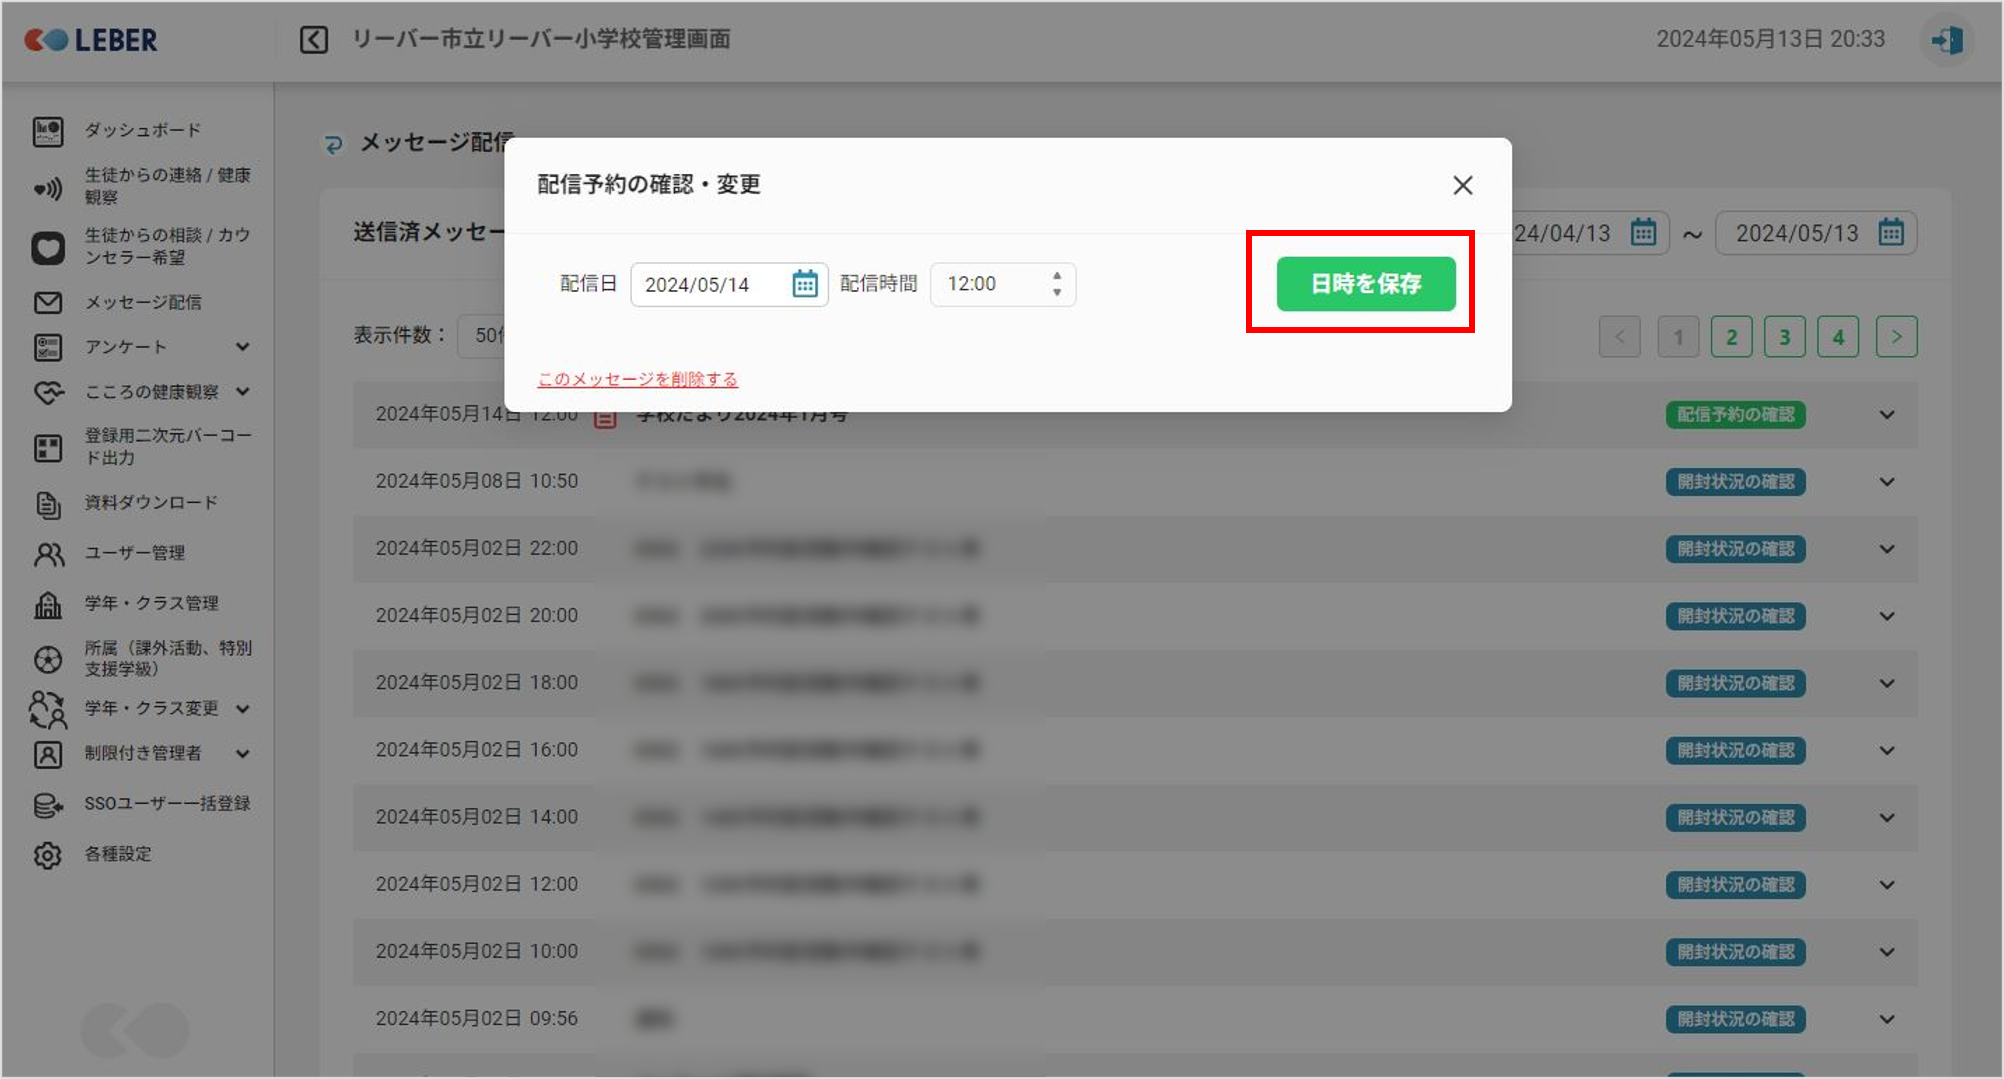The image size is (2004, 1079).
Task: Click the 資料ダウンロード document icon
Action: pyautogui.click(x=47, y=504)
